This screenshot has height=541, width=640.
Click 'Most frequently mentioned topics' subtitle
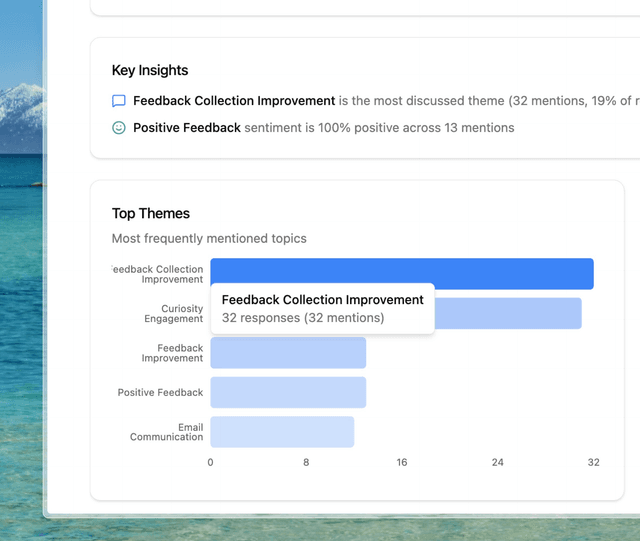[209, 239]
